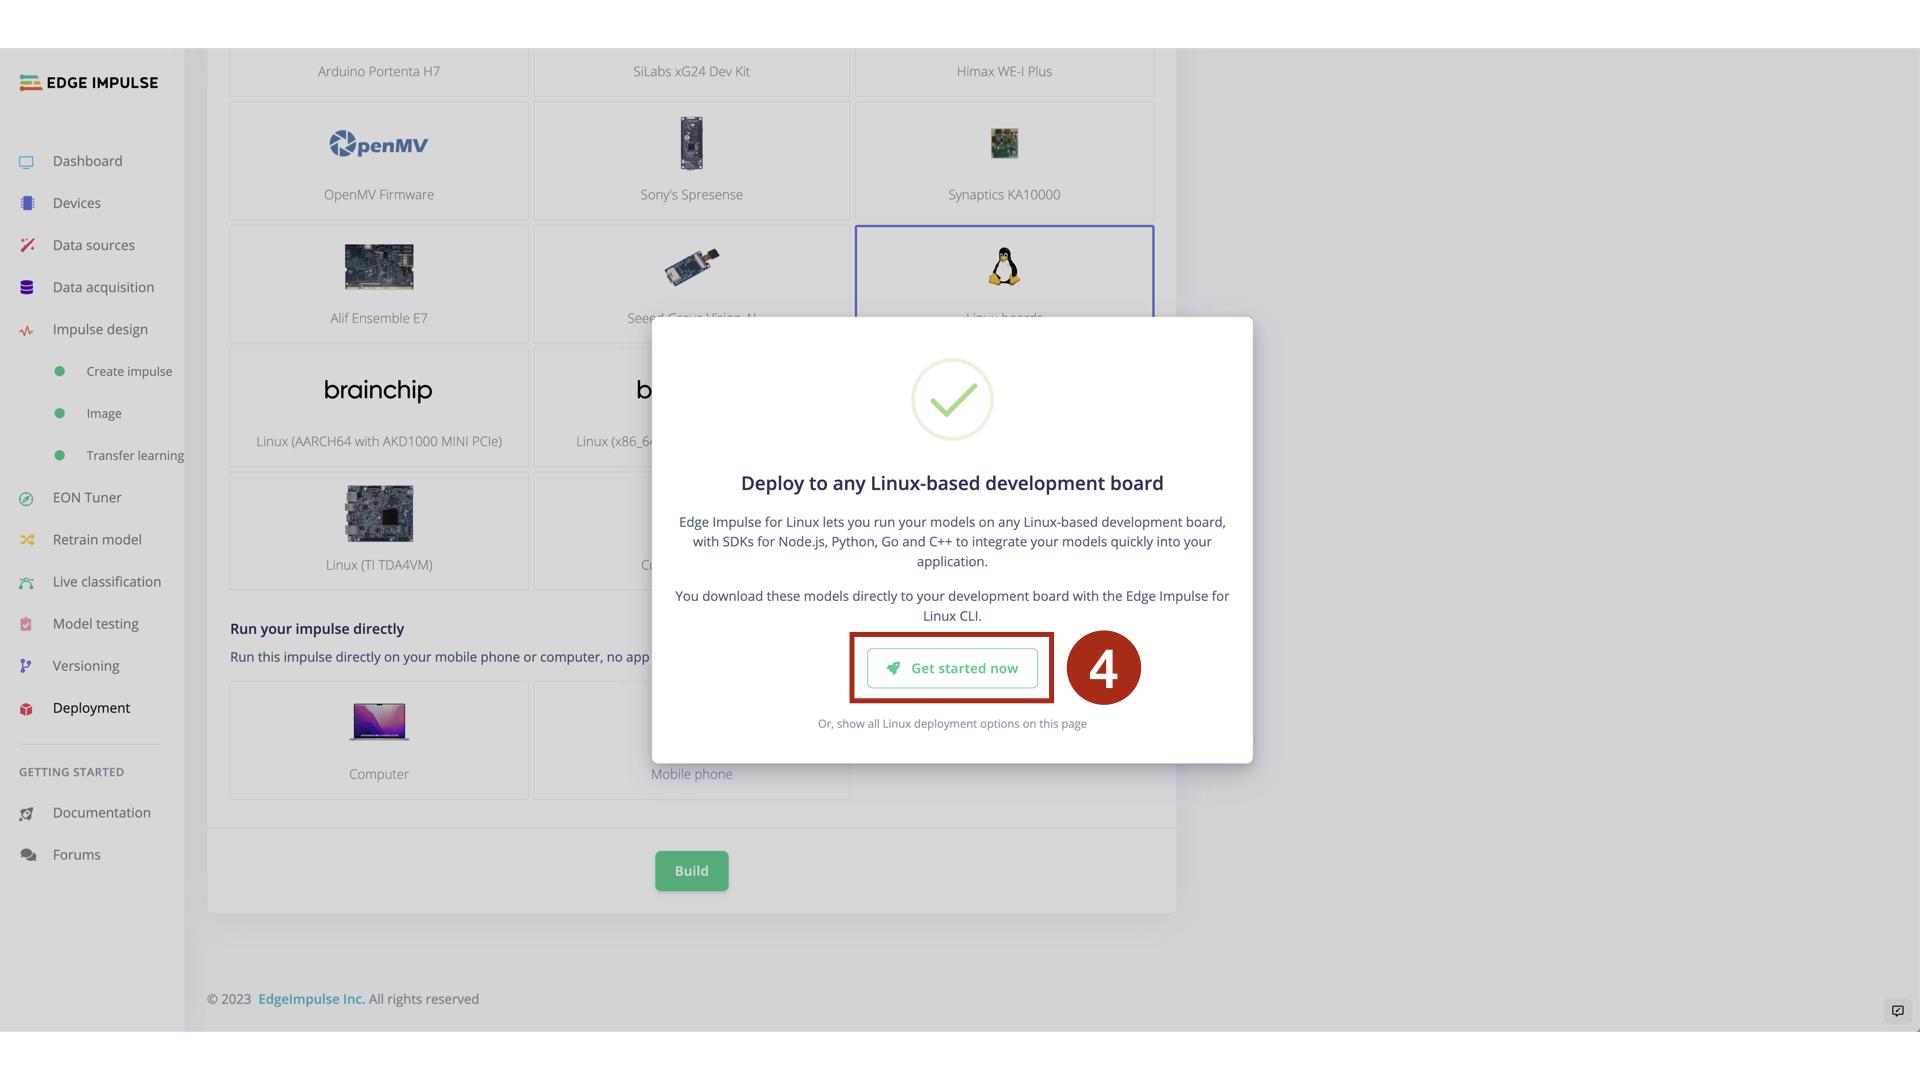Open the EdgeImpulse Inc. footer link
The image size is (1920, 1080).
tap(311, 999)
